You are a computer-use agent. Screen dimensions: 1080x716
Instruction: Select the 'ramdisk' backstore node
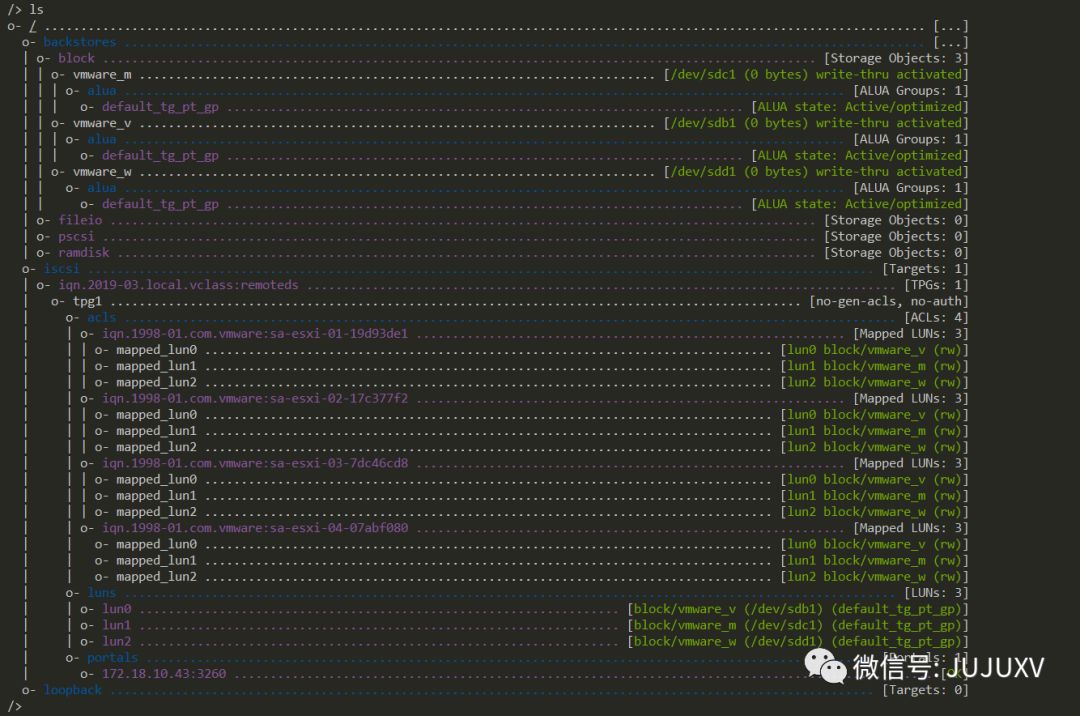pyautogui.click(x=83, y=253)
